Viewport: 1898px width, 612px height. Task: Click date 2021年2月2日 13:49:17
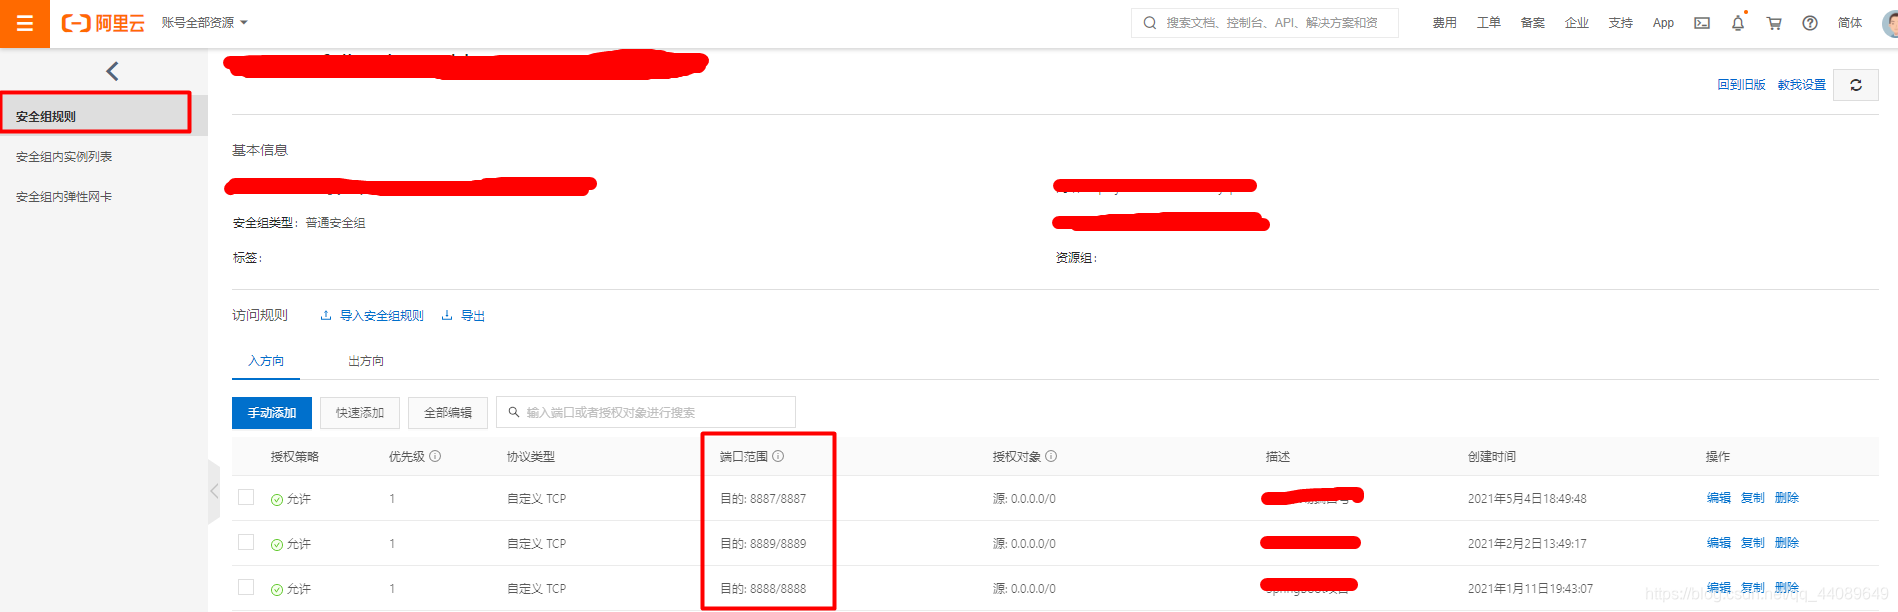click(1527, 544)
